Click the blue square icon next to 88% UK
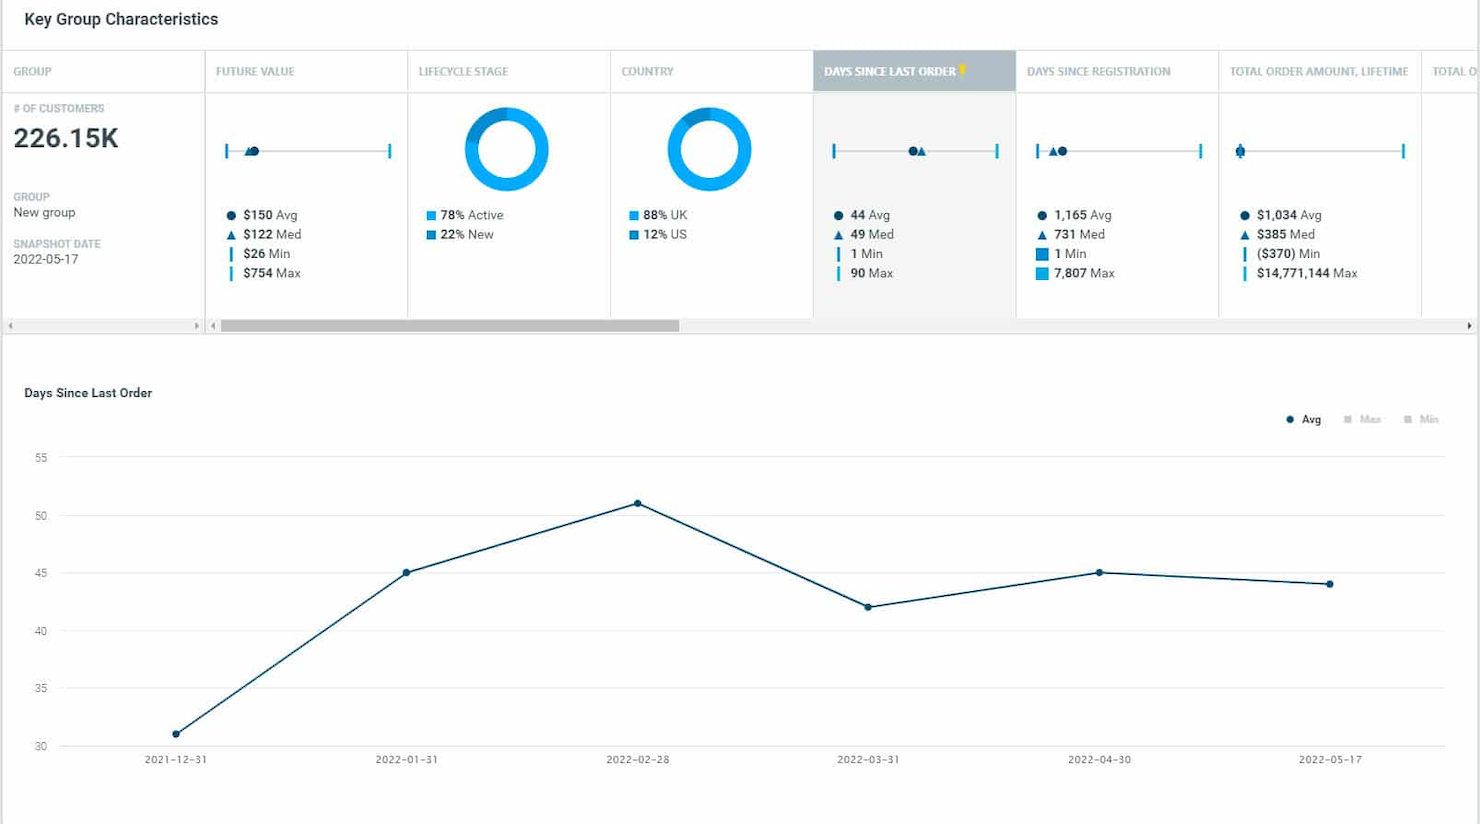 (x=634, y=214)
